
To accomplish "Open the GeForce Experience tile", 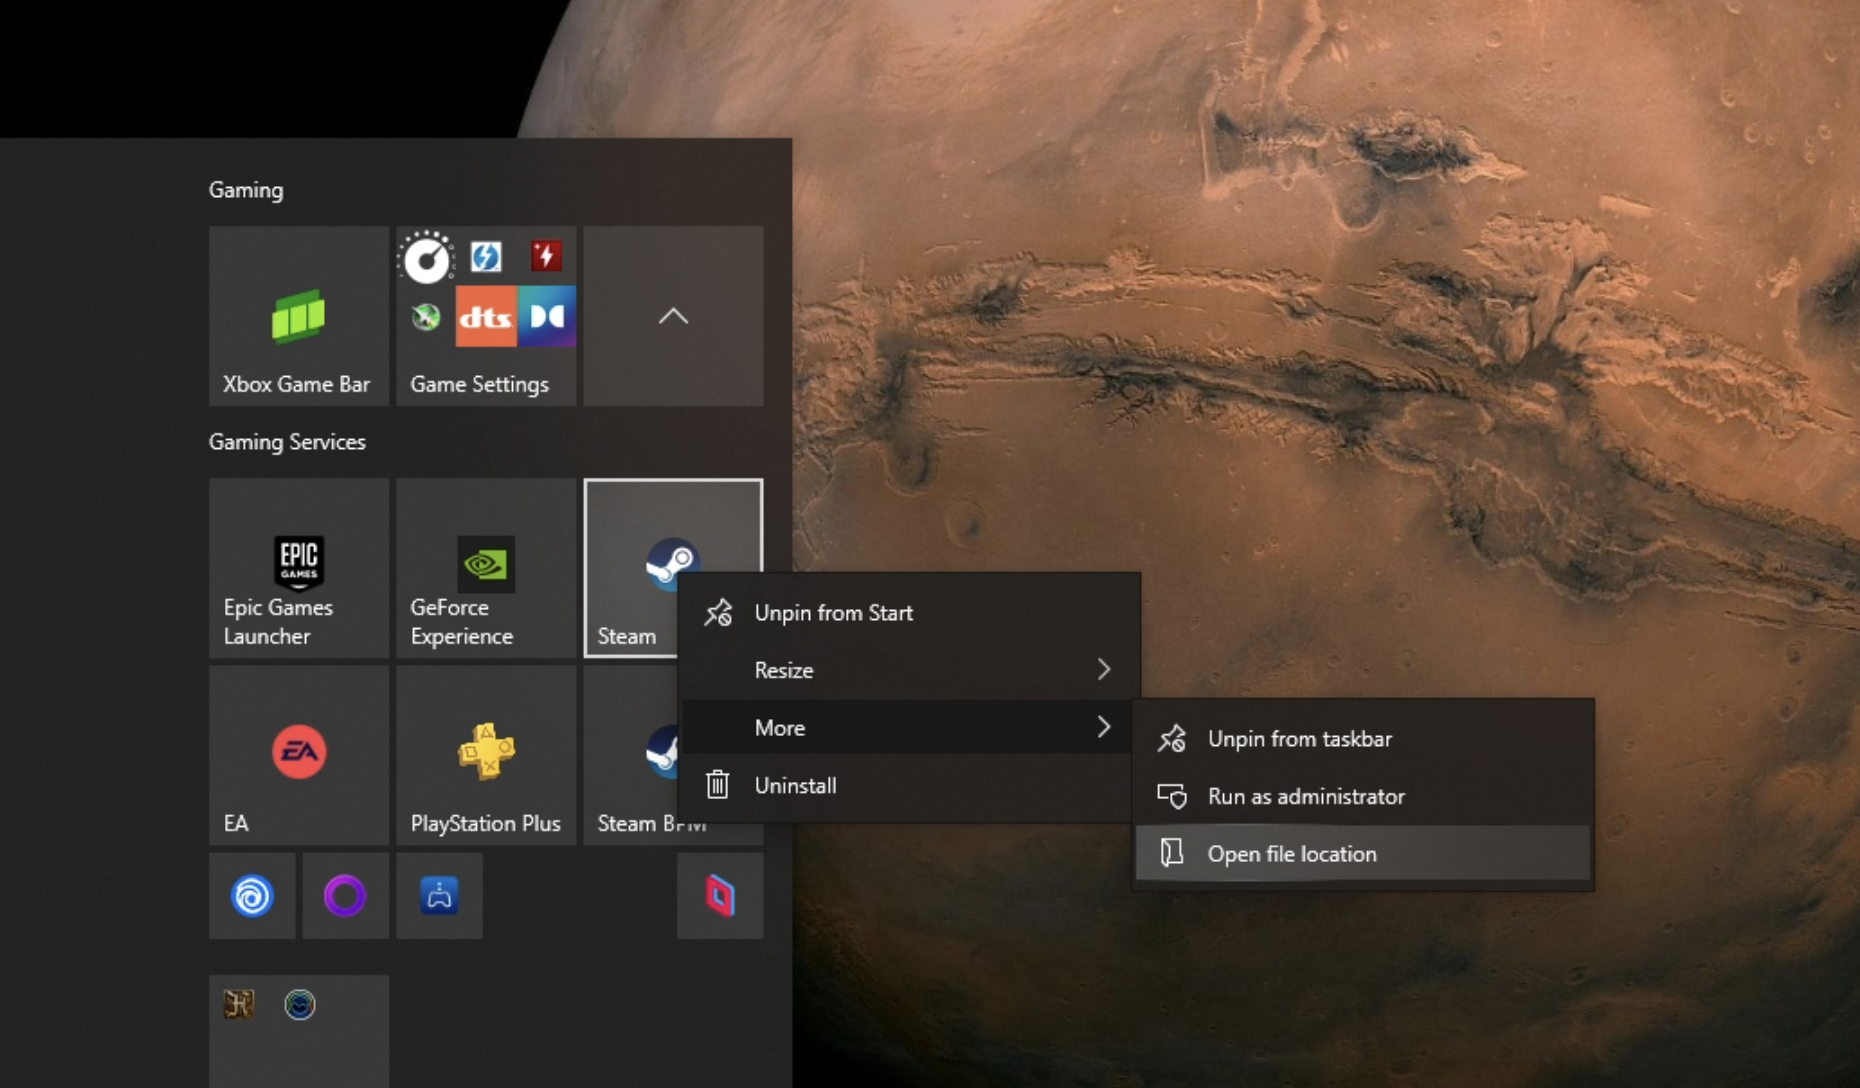I will (x=486, y=568).
